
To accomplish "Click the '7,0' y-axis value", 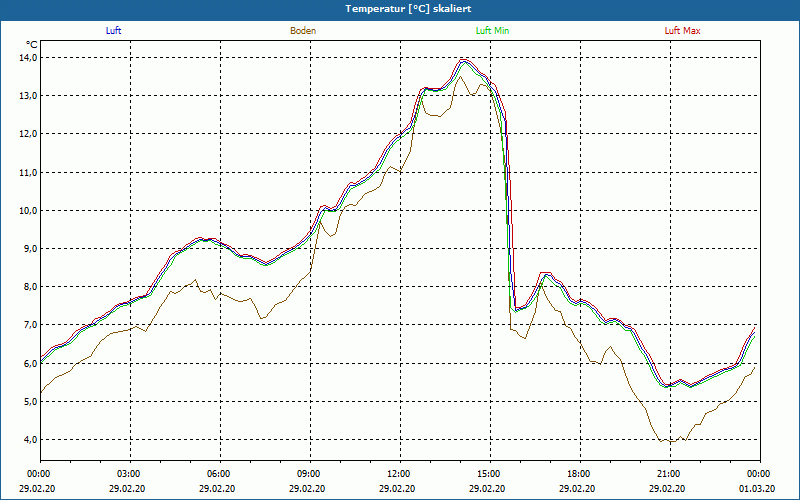I will (30, 325).
